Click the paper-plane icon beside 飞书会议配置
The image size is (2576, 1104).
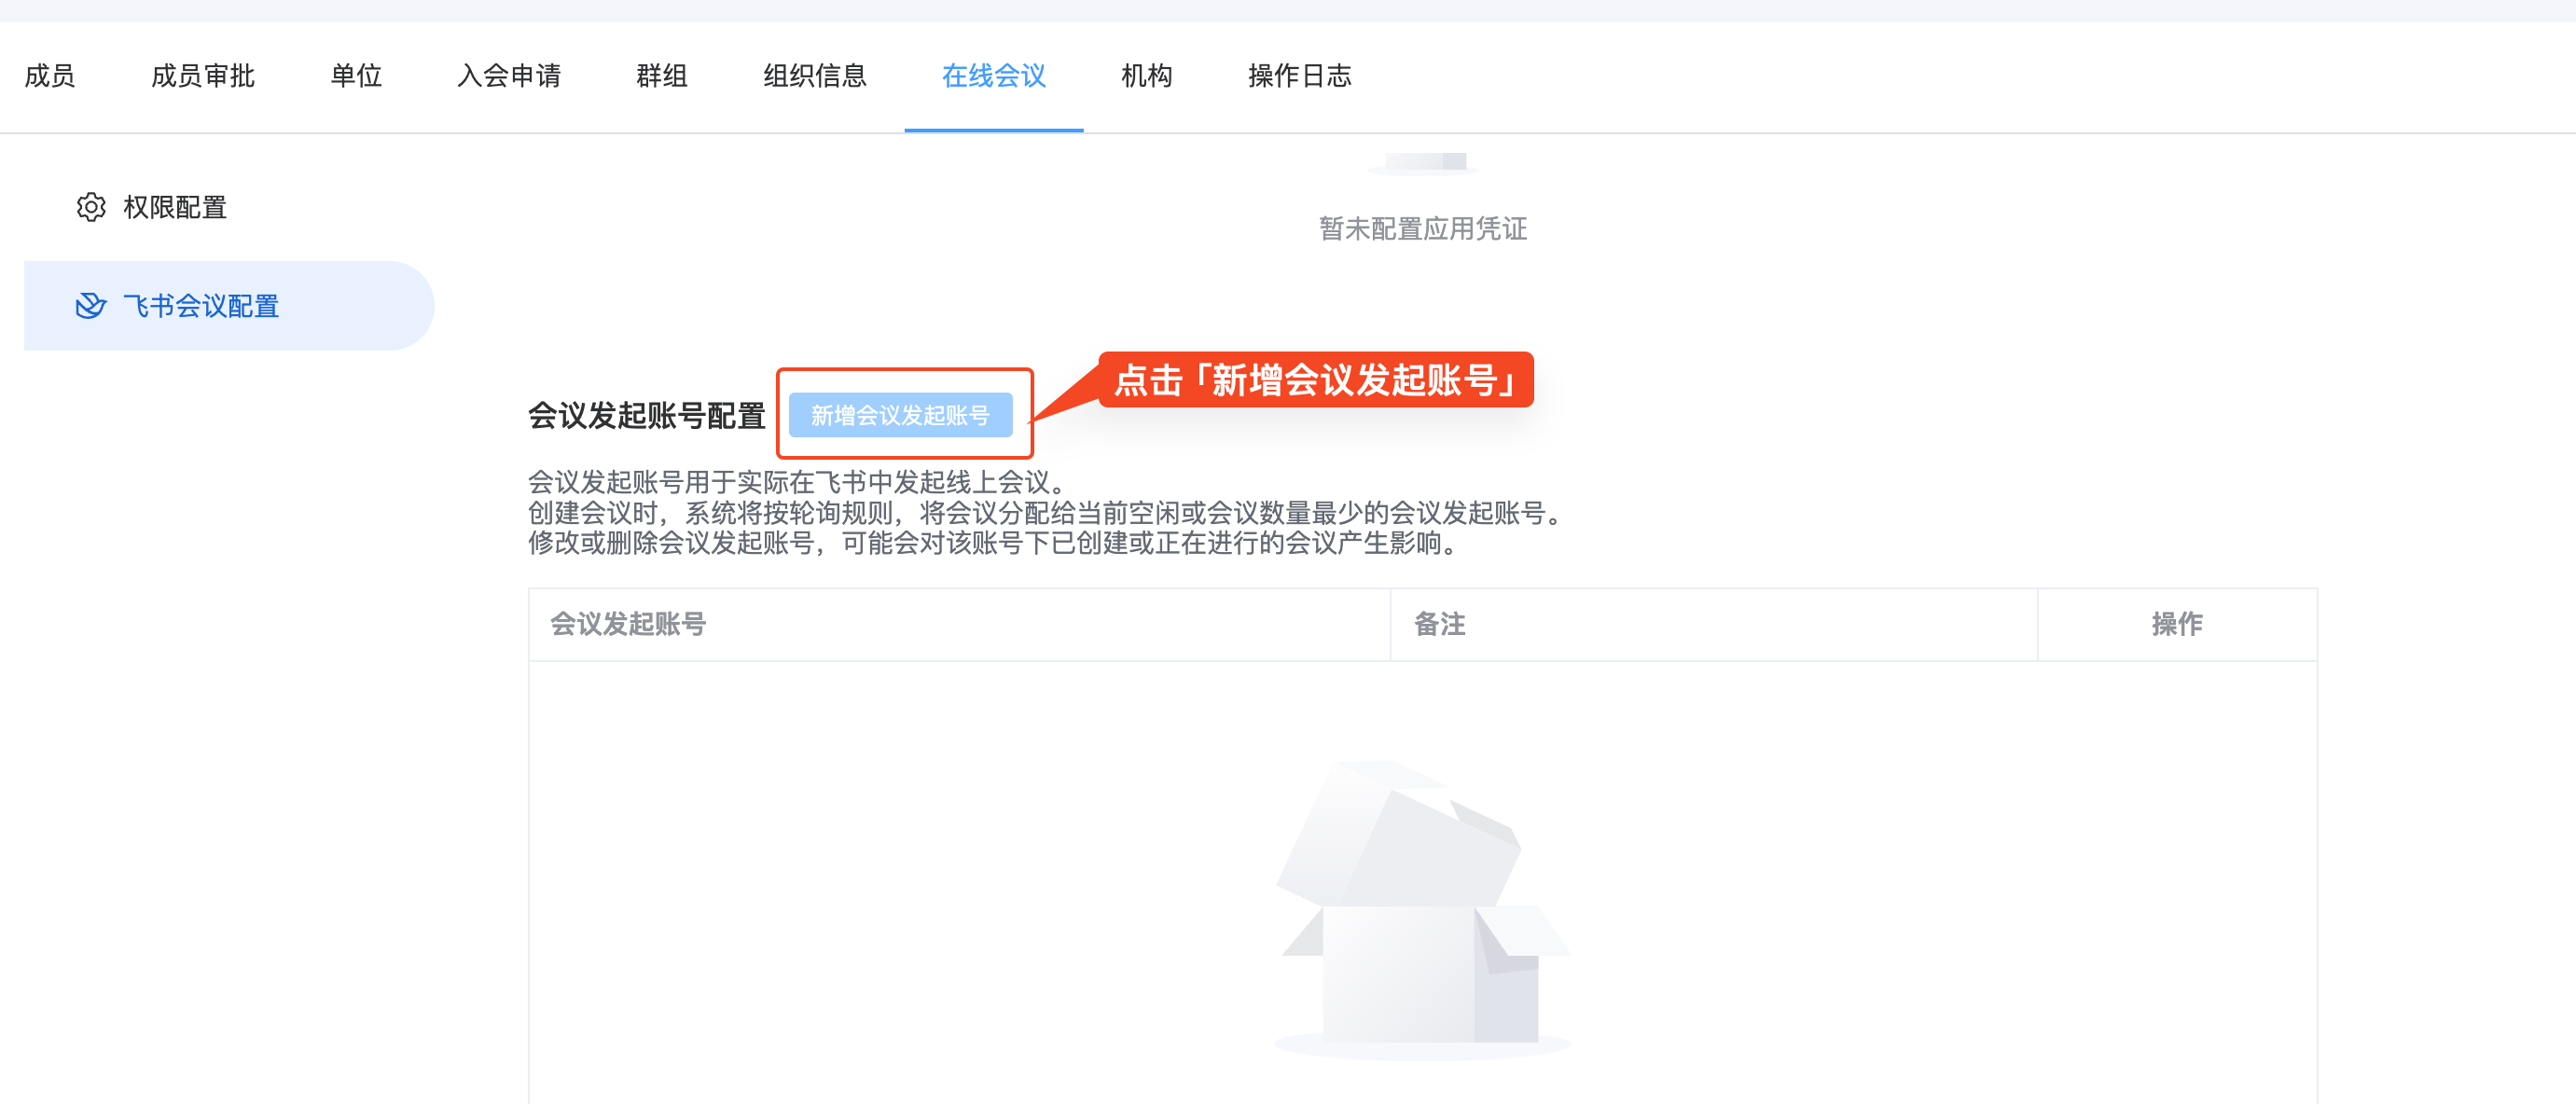[91, 306]
